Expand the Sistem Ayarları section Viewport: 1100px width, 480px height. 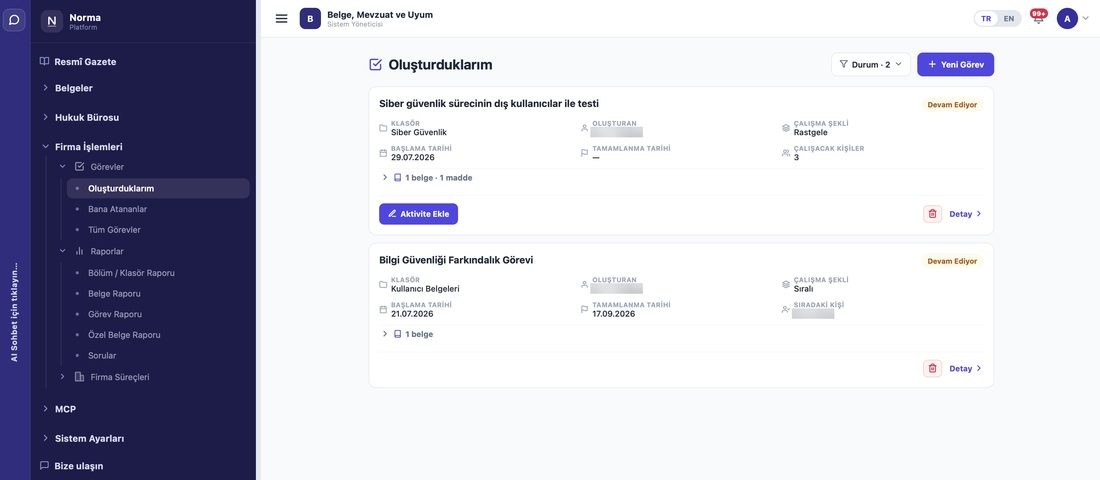pos(46,438)
